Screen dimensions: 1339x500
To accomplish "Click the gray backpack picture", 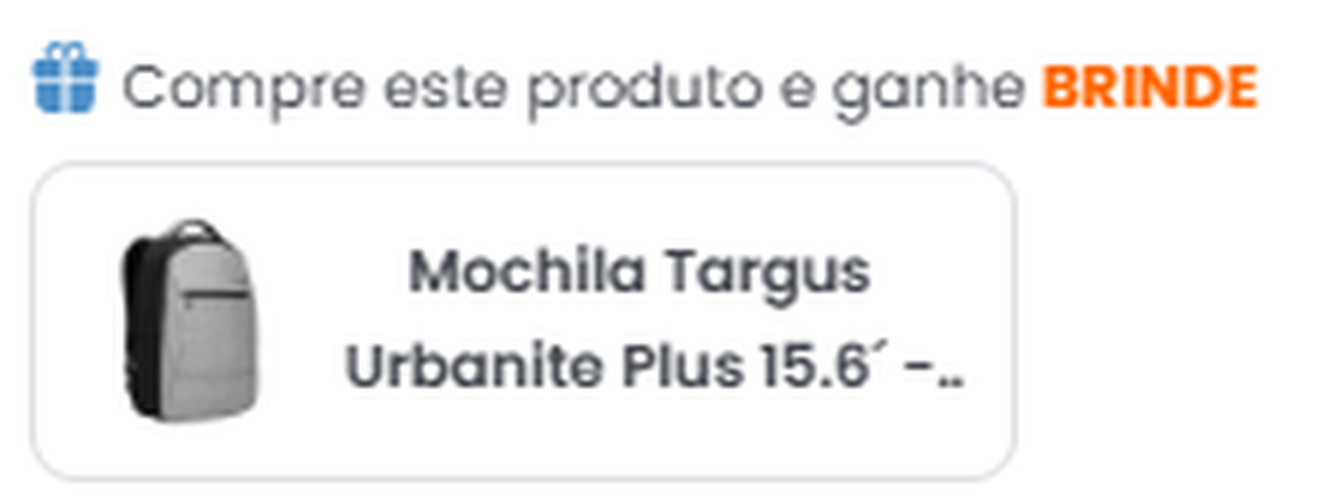I will point(191,319).
